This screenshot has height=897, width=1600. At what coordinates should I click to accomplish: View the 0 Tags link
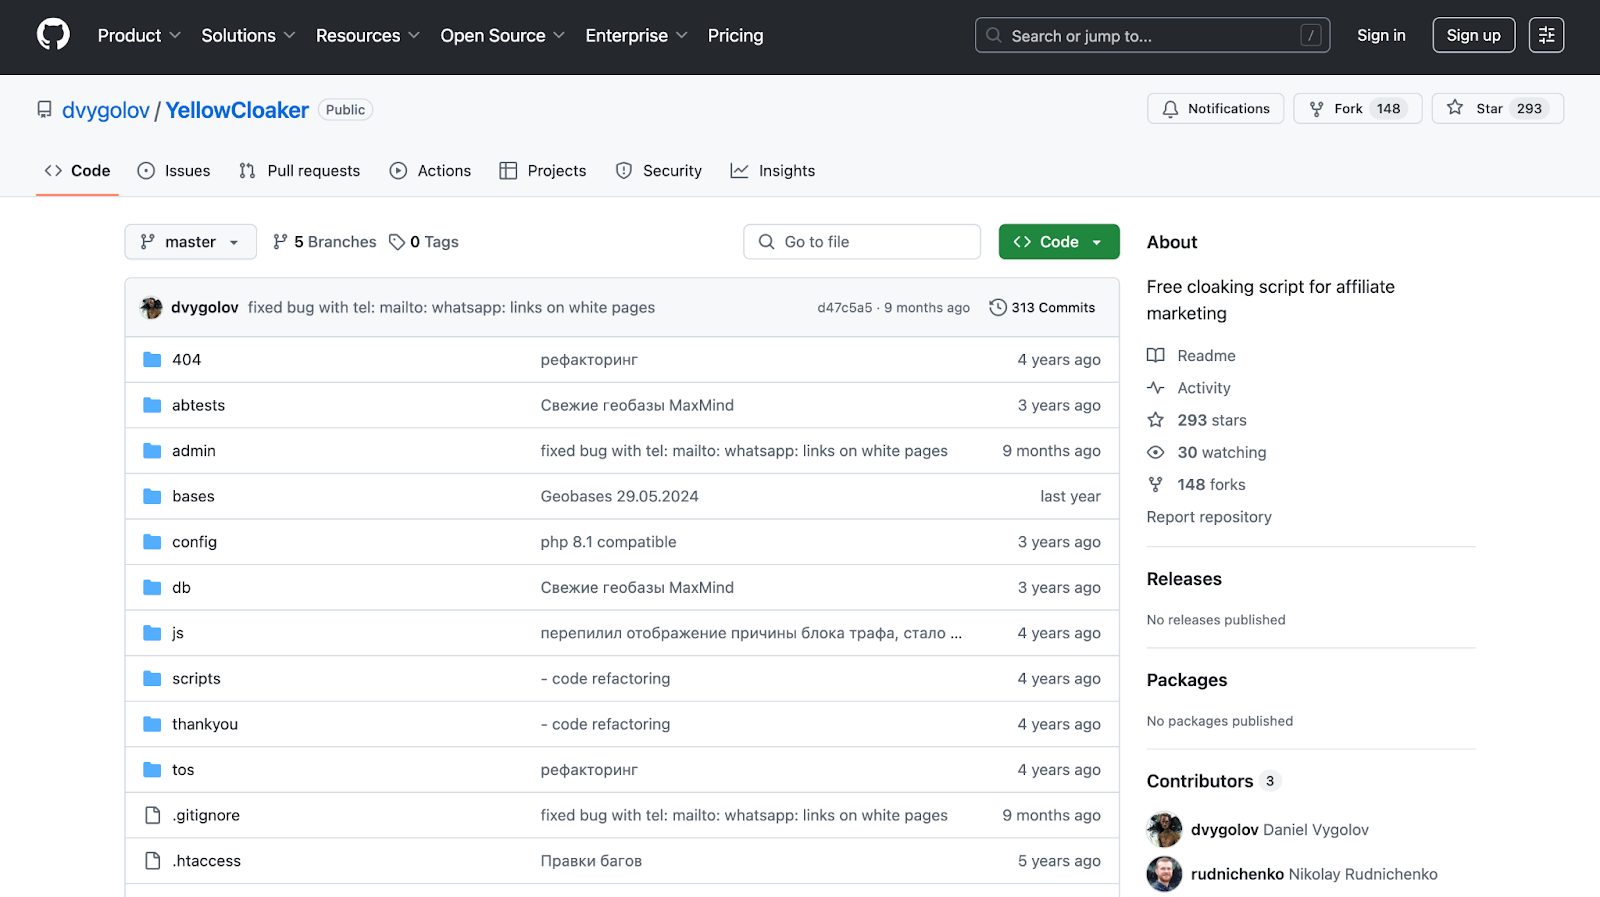coord(424,242)
